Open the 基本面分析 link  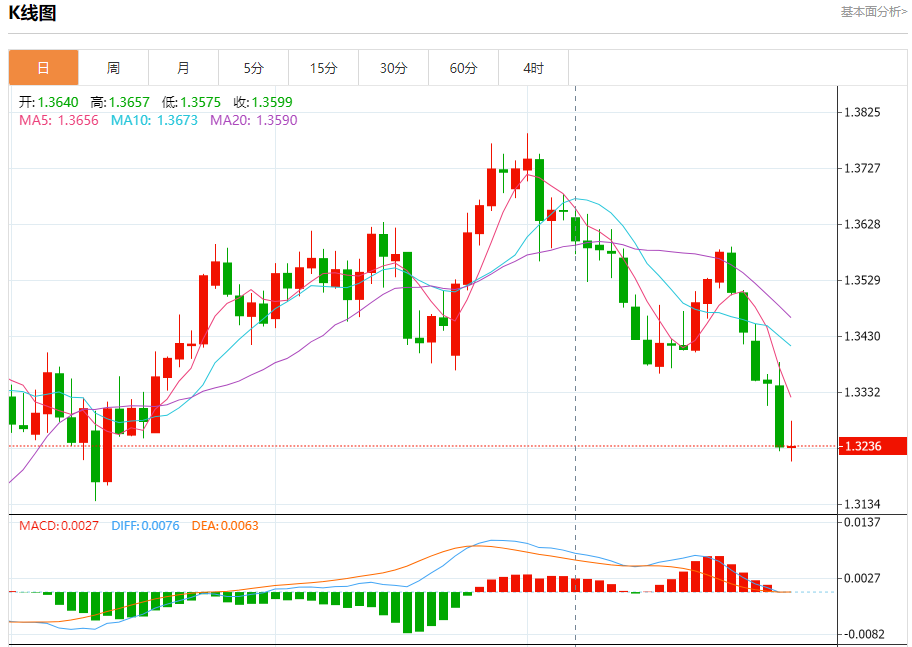(873, 12)
